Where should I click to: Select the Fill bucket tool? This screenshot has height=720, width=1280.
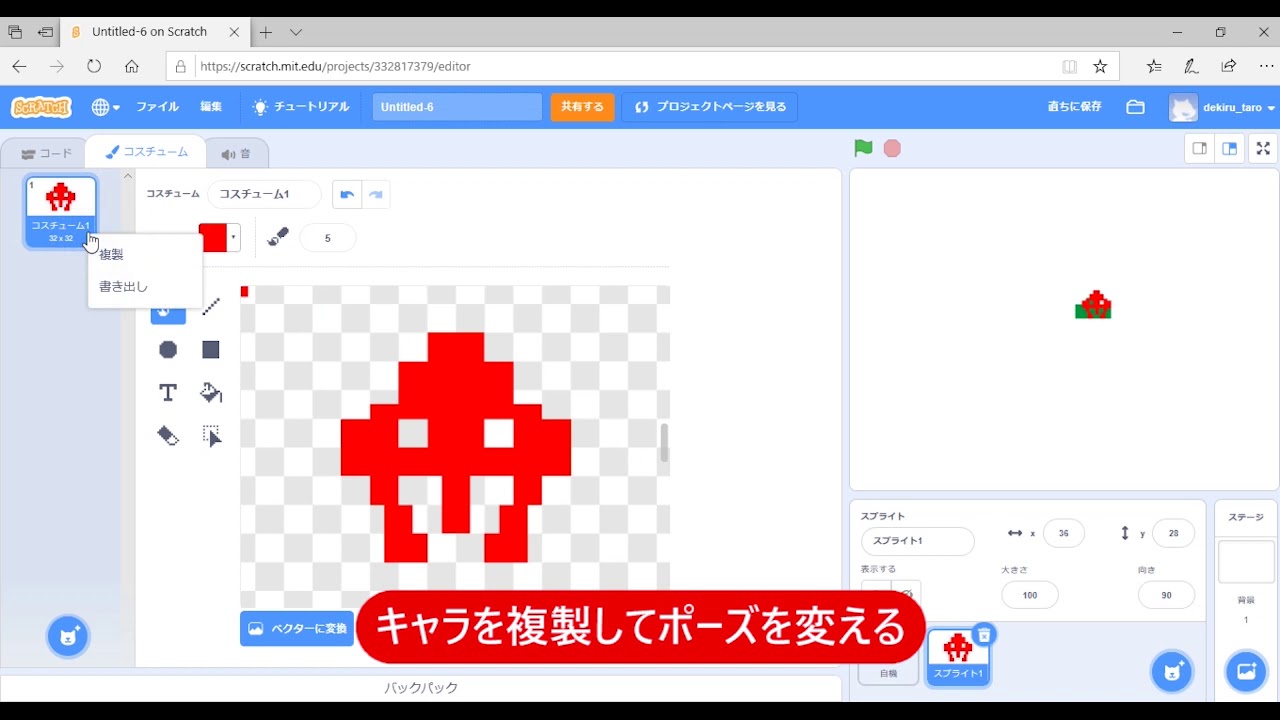[x=211, y=392]
